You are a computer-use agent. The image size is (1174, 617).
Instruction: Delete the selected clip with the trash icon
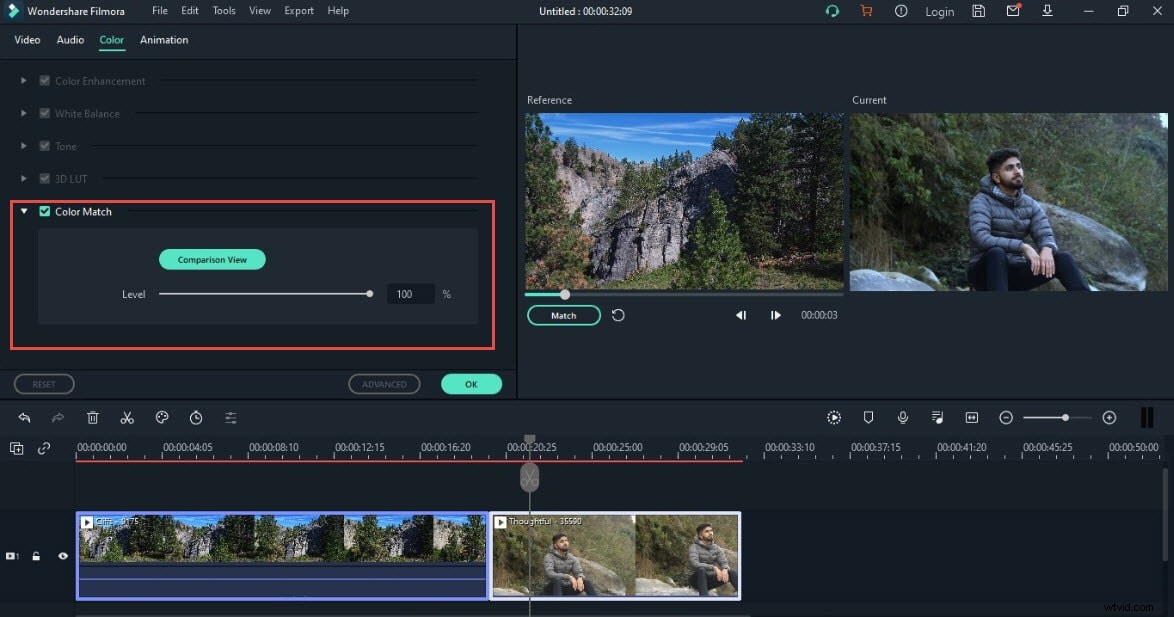click(92, 417)
